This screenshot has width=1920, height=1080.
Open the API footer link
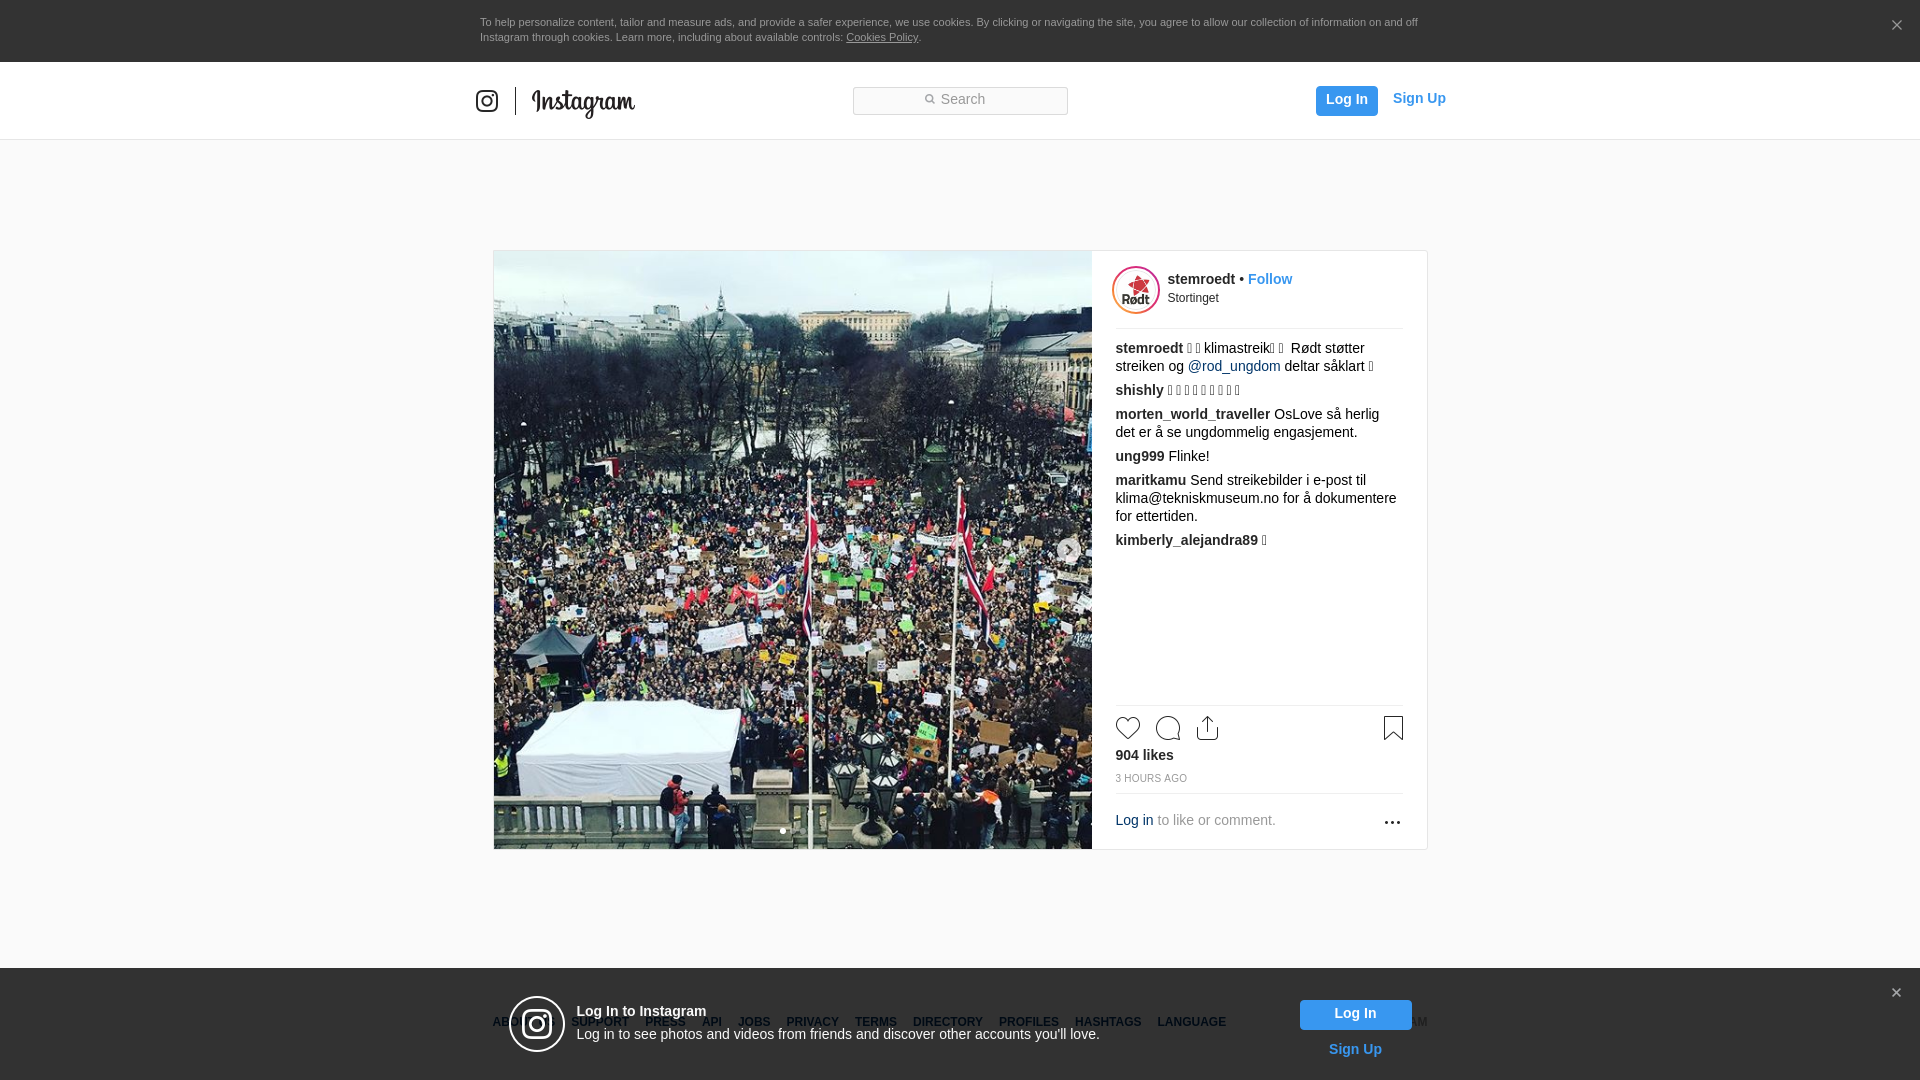(712, 1022)
